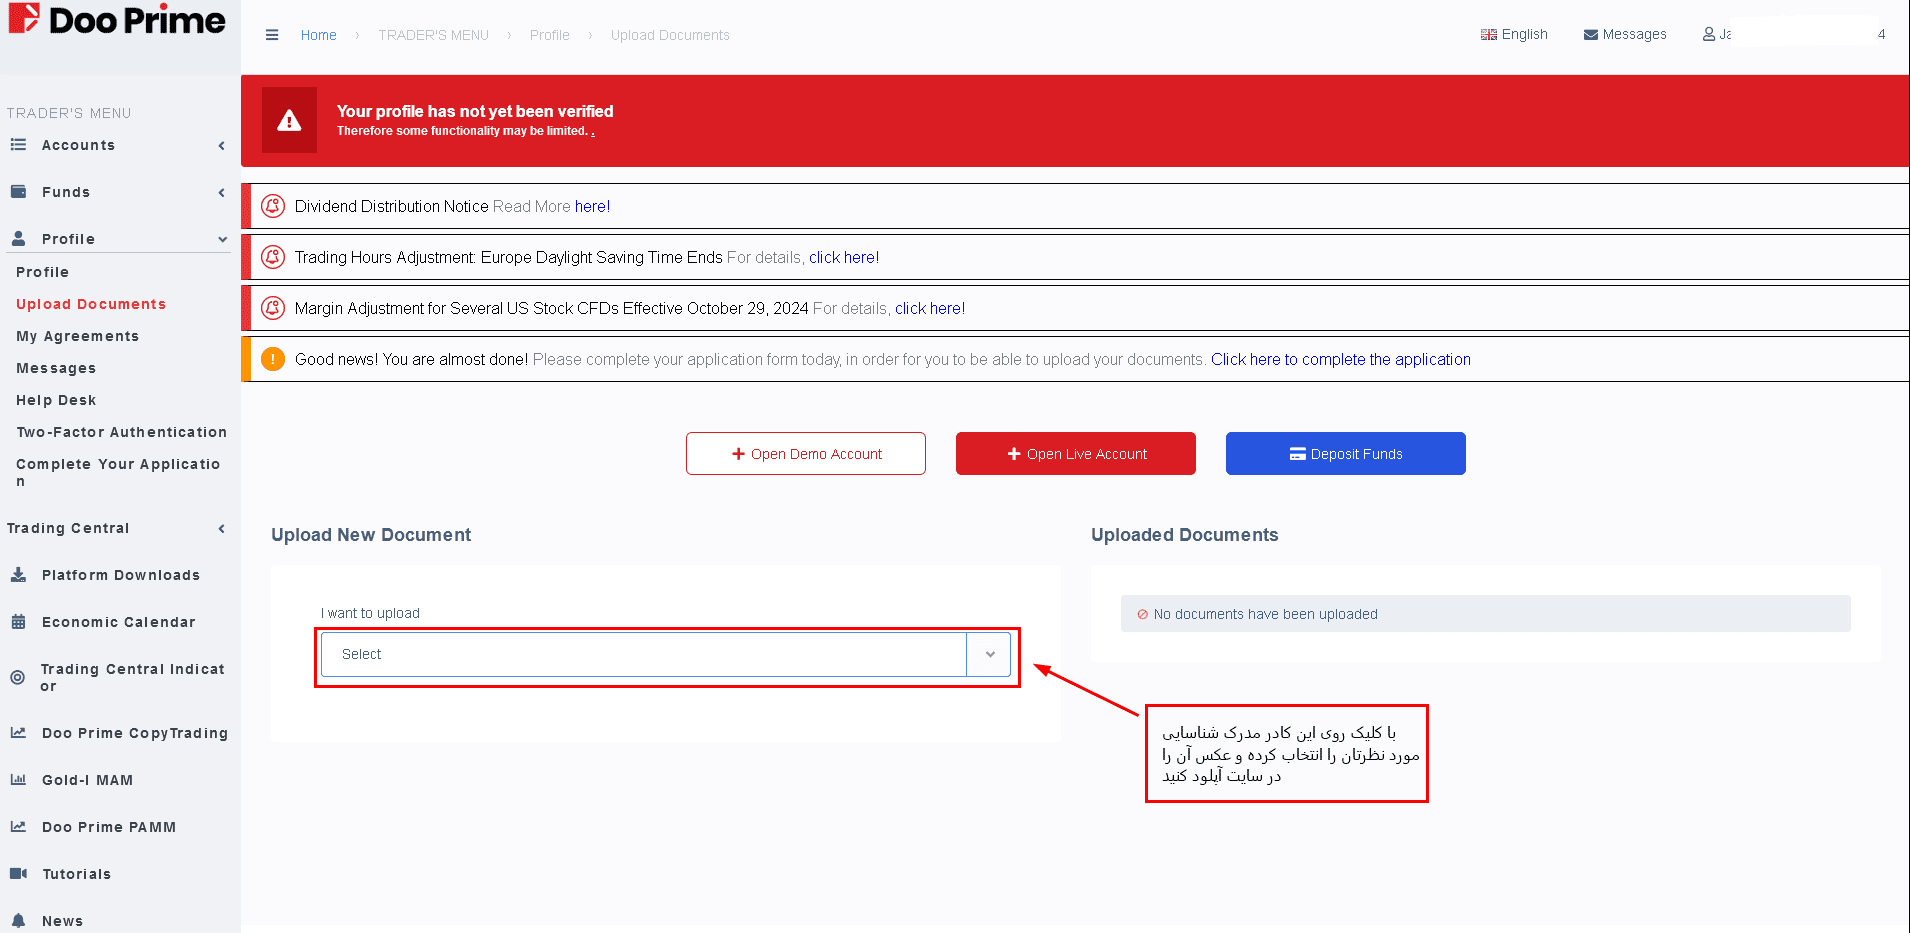This screenshot has height=933, width=1910.
Task: Click the Trading Hours Adjustment notice icon
Action: 273,257
